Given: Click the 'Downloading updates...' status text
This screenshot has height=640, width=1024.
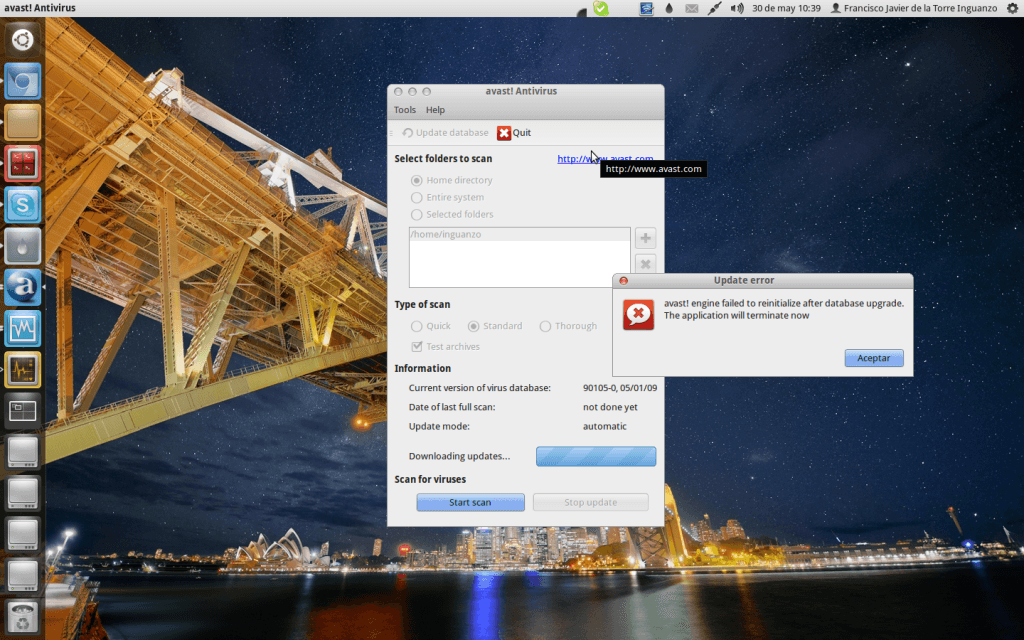Looking at the screenshot, I should [x=459, y=456].
